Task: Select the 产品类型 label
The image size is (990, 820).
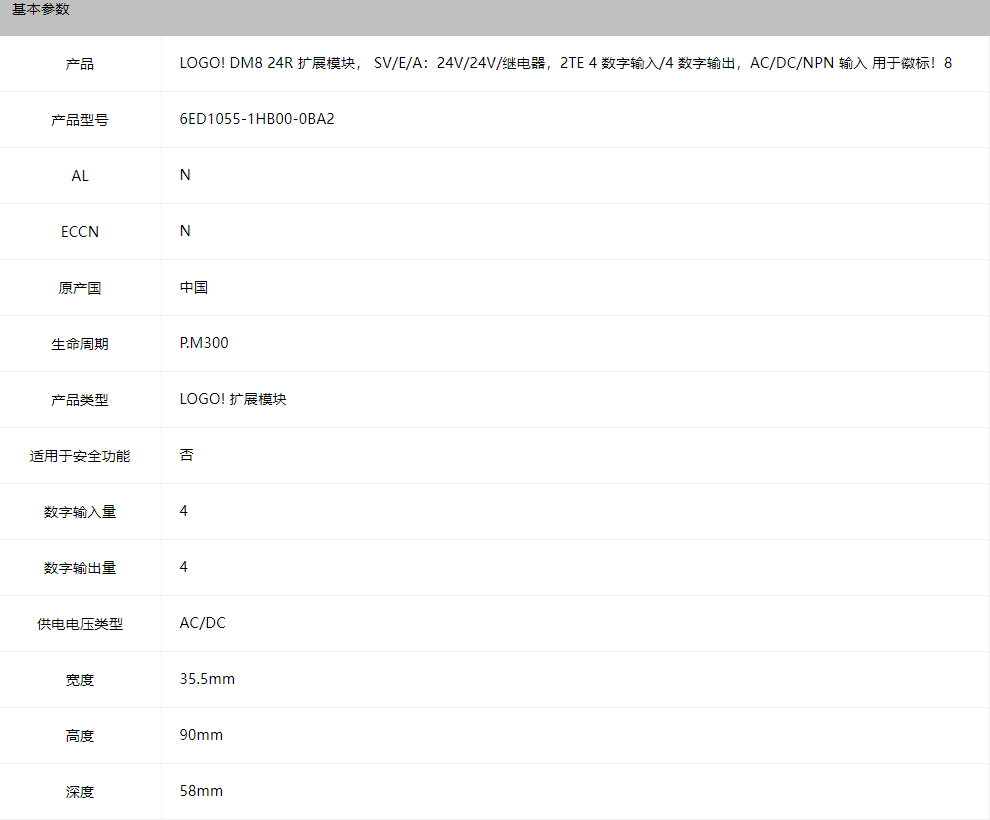Action: (x=80, y=400)
